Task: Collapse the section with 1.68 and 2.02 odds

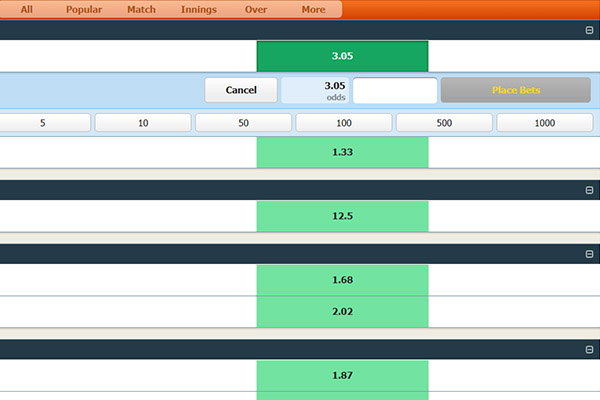Action: pos(589,254)
